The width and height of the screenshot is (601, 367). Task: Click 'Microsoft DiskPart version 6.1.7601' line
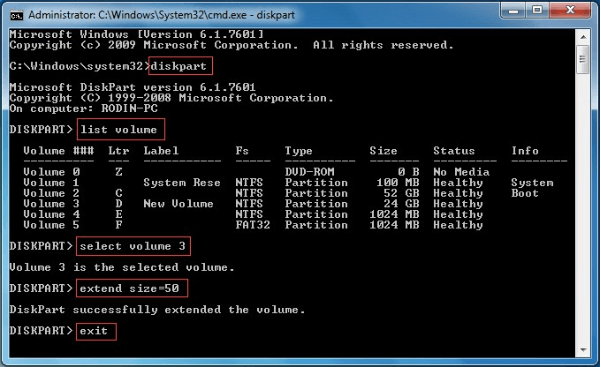(x=133, y=87)
